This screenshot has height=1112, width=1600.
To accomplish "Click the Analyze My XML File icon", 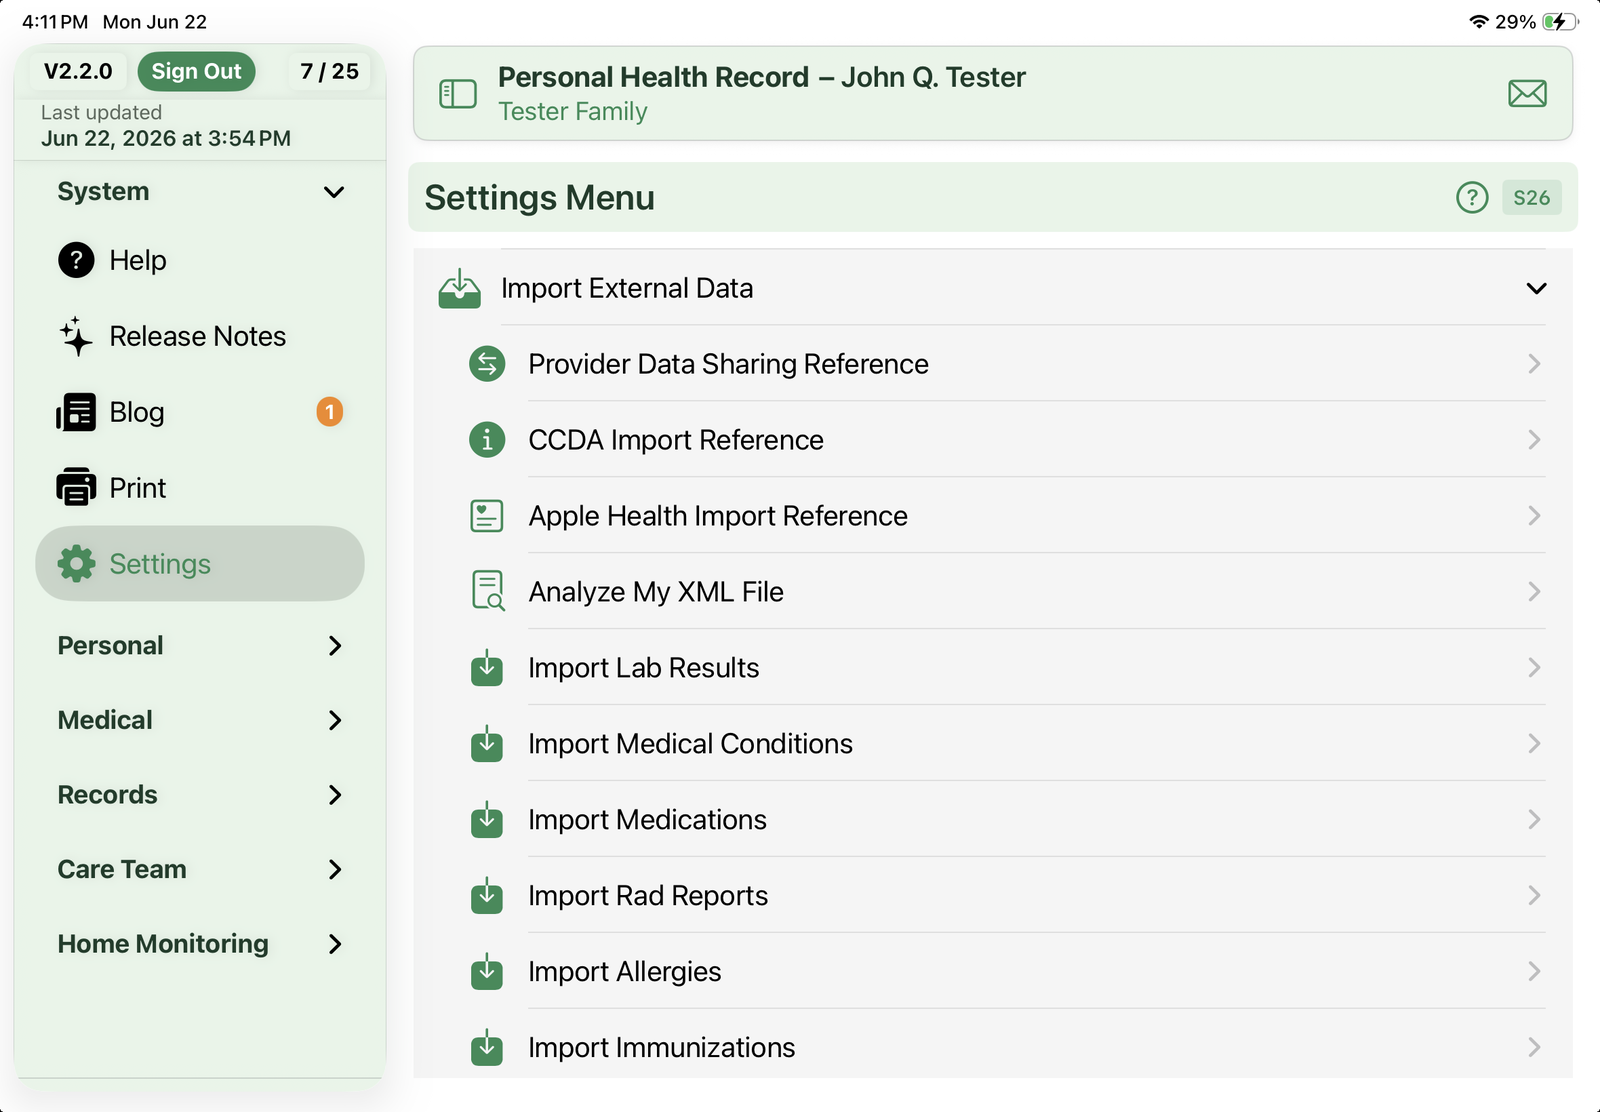I will (x=488, y=591).
